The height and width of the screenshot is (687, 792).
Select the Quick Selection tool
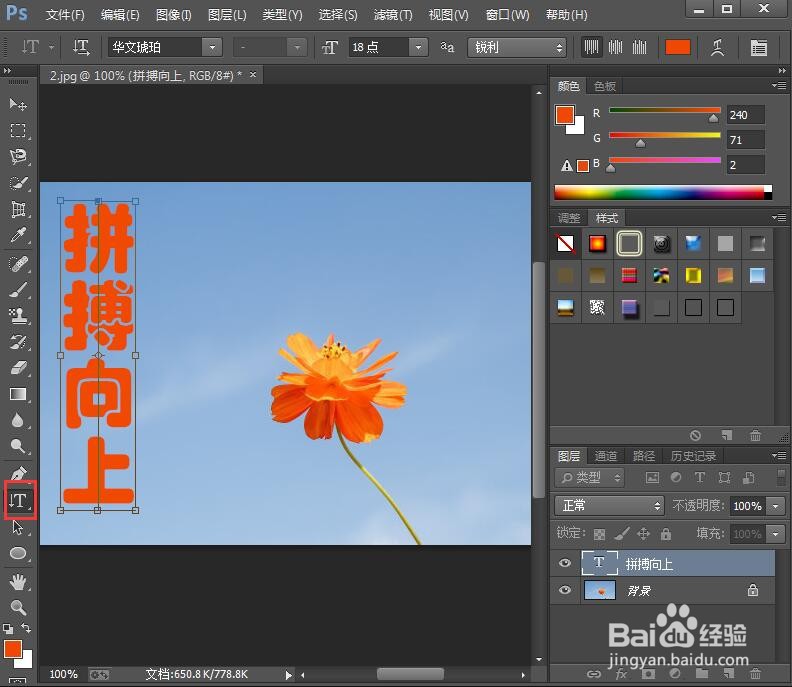[18, 183]
